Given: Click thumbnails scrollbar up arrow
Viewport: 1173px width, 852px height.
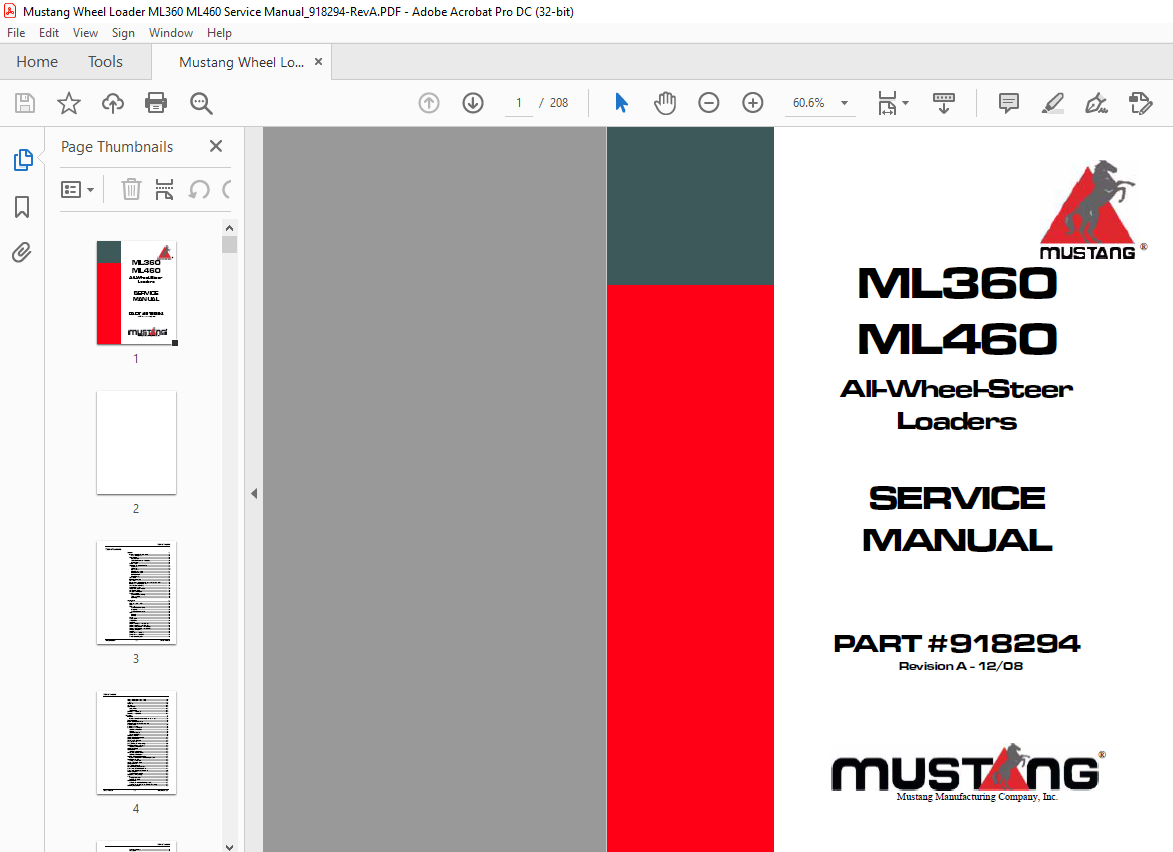Looking at the screenshot, I should [230, 228].
